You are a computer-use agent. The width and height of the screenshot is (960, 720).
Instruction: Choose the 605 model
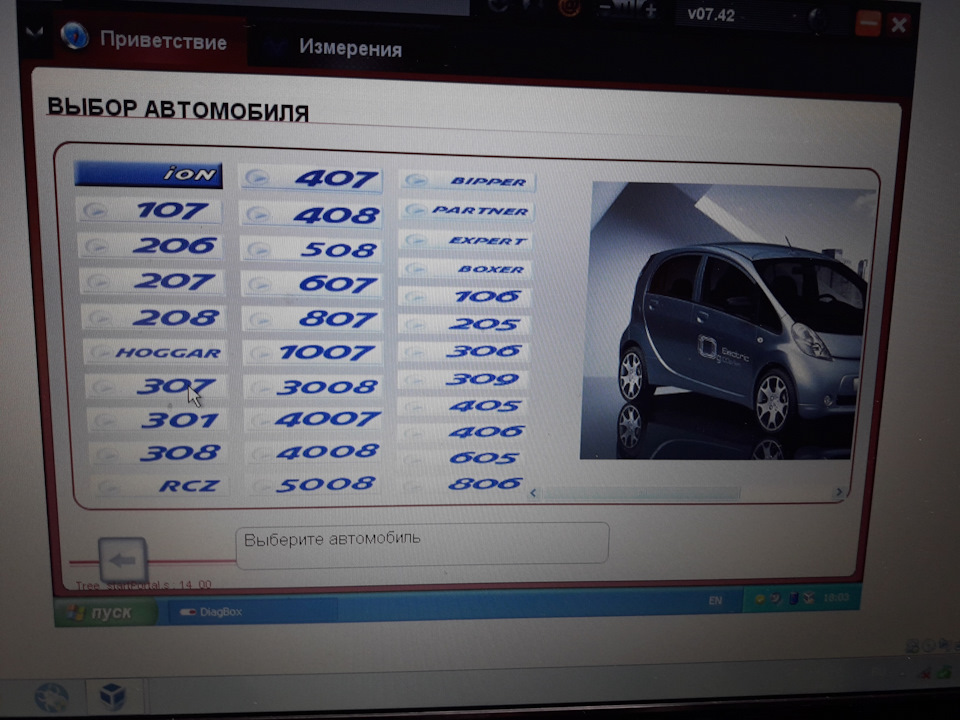[462, 457]
